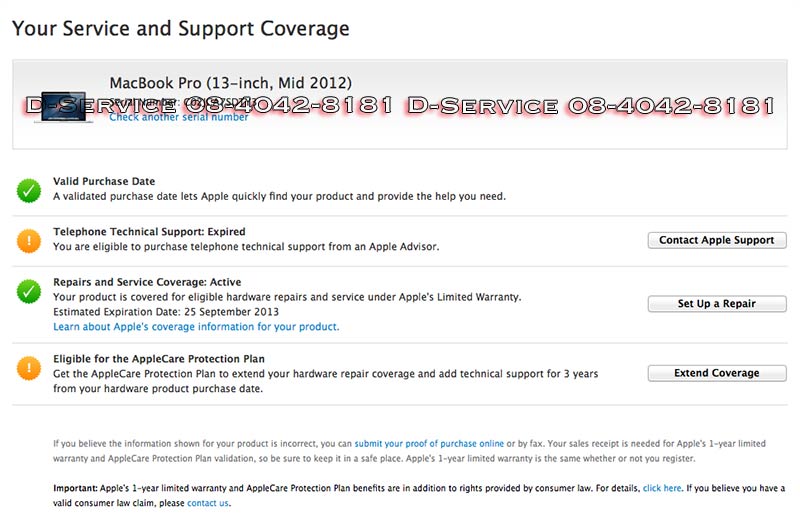This screenshot has width=800, height=521.
Task: Click the Estimated Expiration Date 25 September 2013 text
Action: tap(166, 312)
